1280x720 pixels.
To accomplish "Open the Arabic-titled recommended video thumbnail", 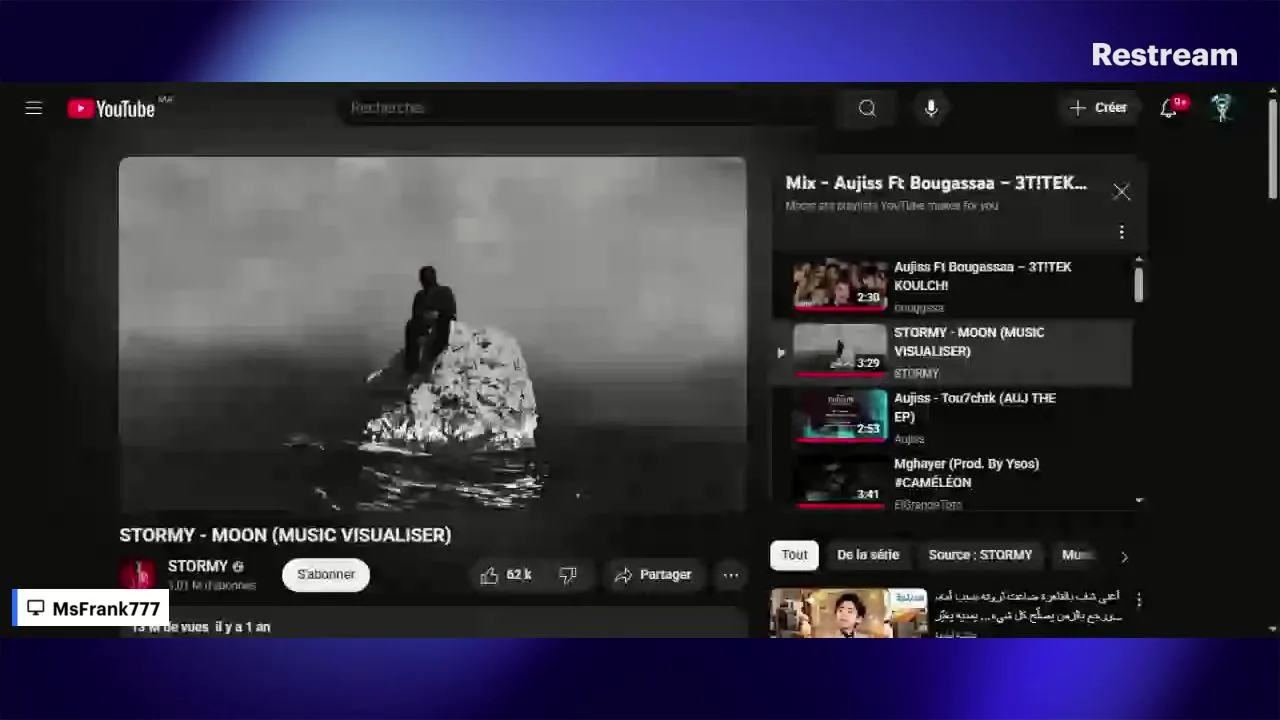I will pyautogui.click(x=848, y=613).
